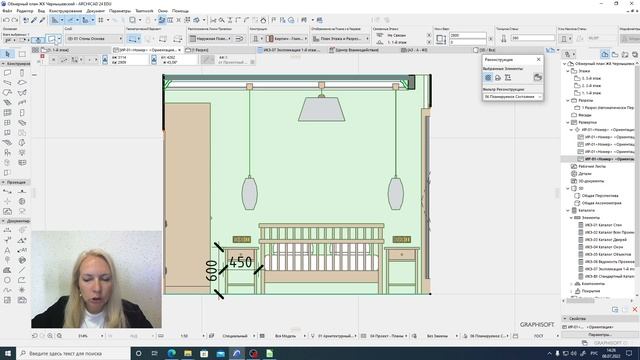Click the red delete X icon in the Navigator
Screen dimensions: 640x360
[x=635, y=309]
